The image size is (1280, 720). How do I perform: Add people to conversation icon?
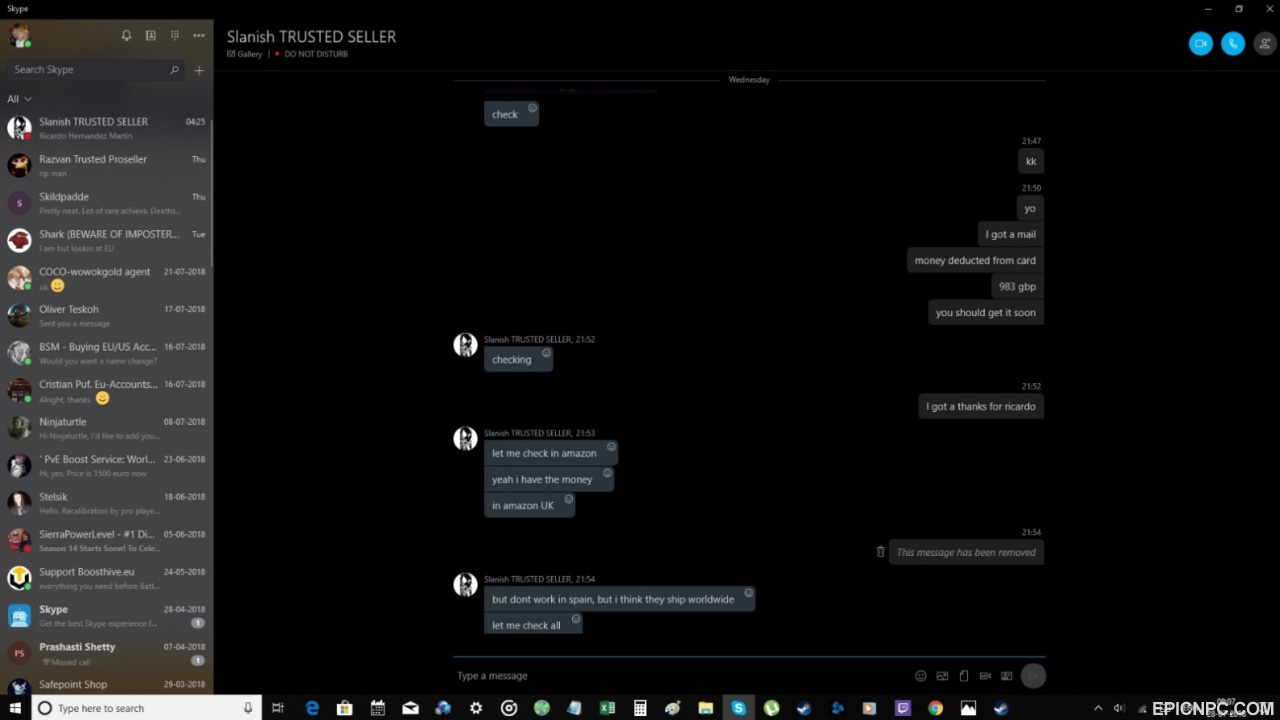click(1265, 44)
